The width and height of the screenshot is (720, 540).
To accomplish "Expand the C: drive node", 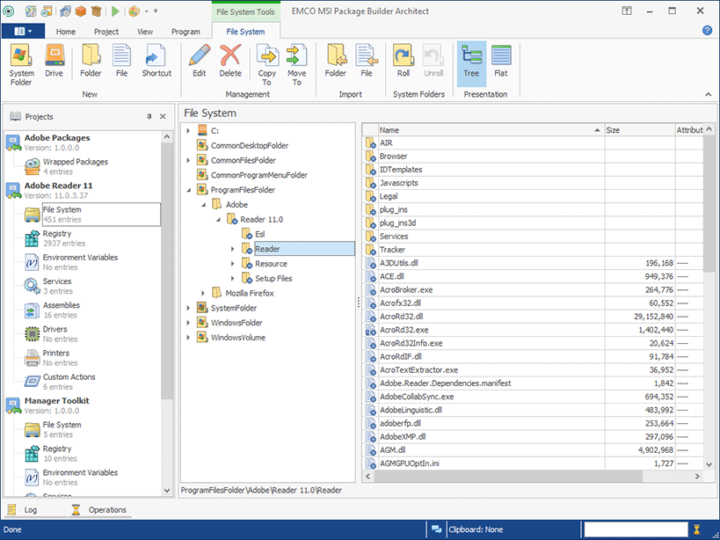I will [x=188, y=131].
